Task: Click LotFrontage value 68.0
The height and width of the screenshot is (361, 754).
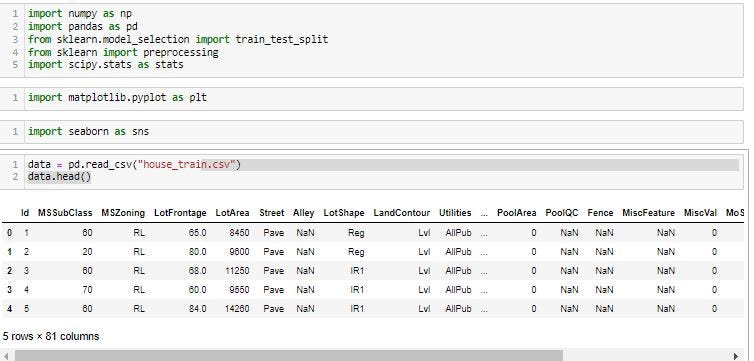Action: point(198,271)
